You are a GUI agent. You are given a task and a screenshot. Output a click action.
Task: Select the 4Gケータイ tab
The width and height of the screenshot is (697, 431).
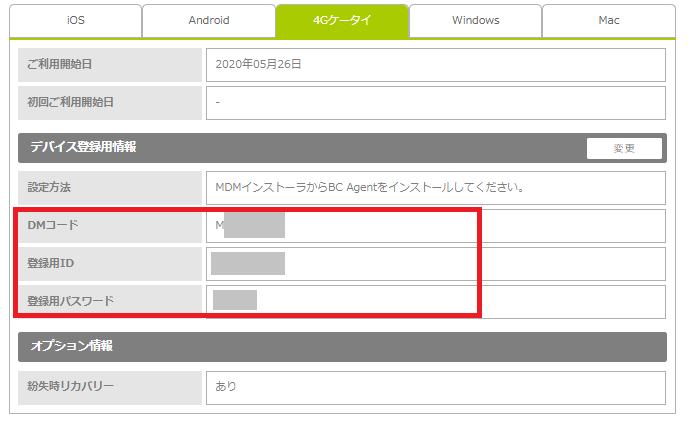point(341,20)
